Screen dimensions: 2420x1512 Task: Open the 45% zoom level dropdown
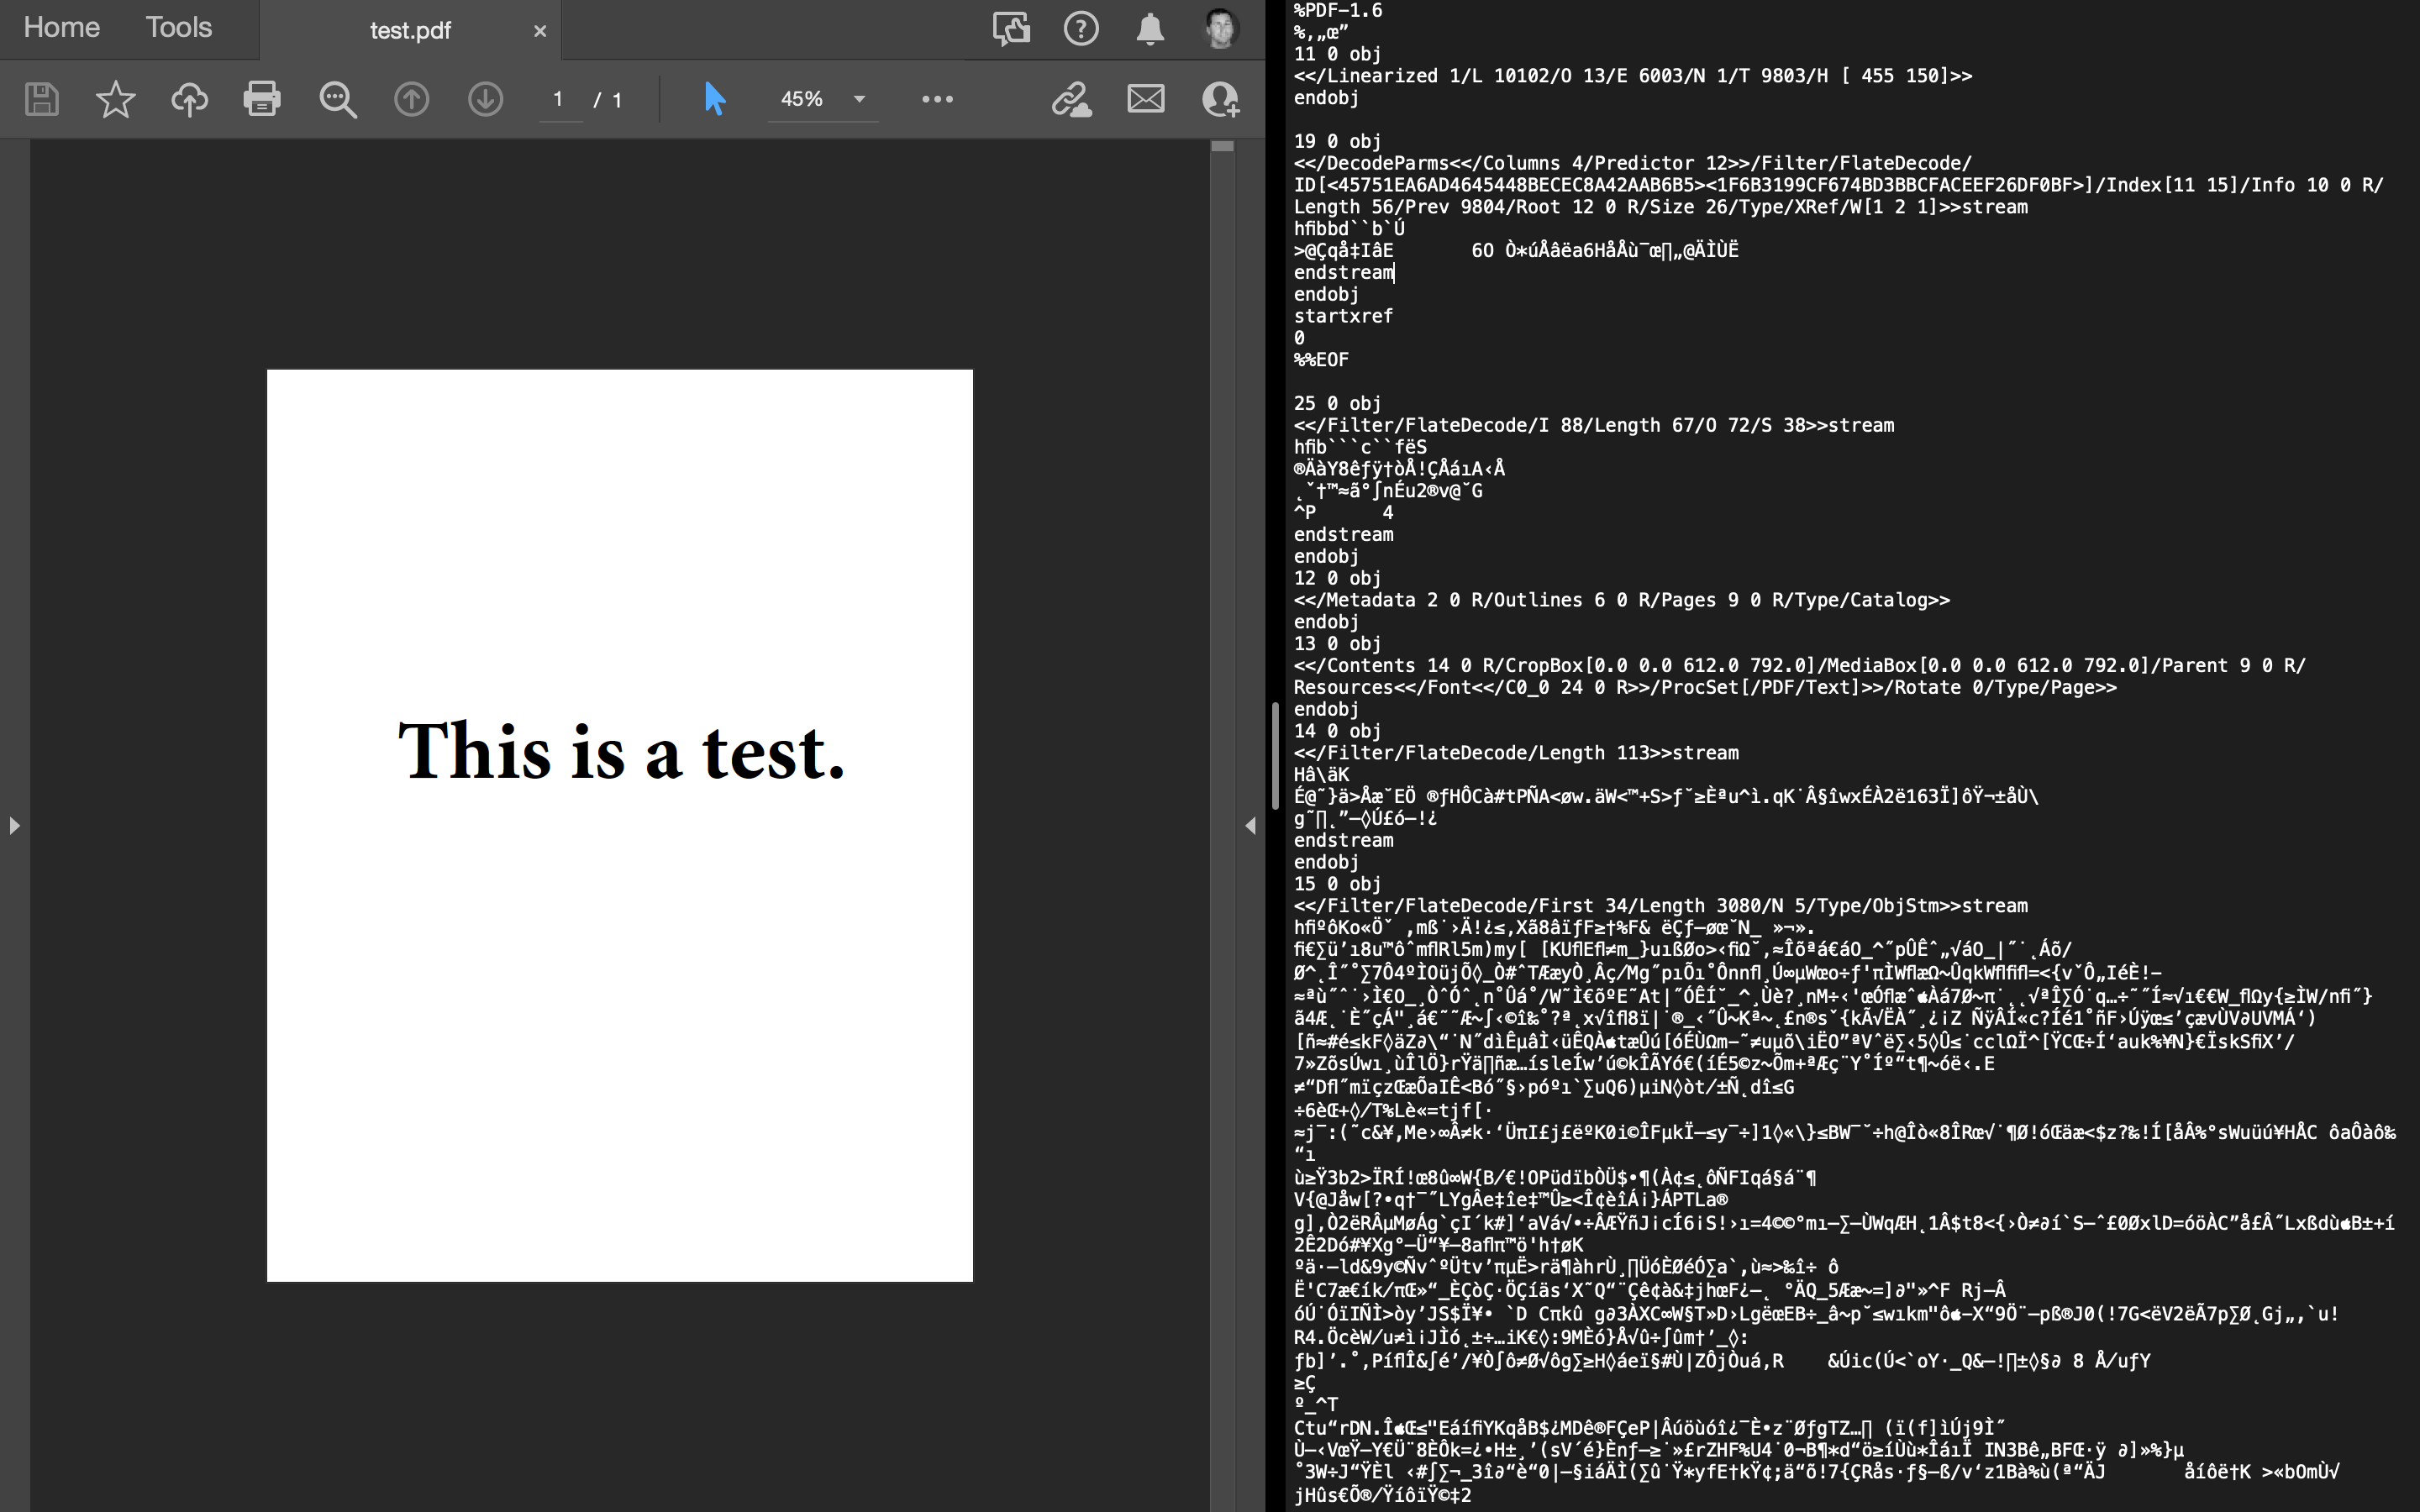click(x=823, y=99)
